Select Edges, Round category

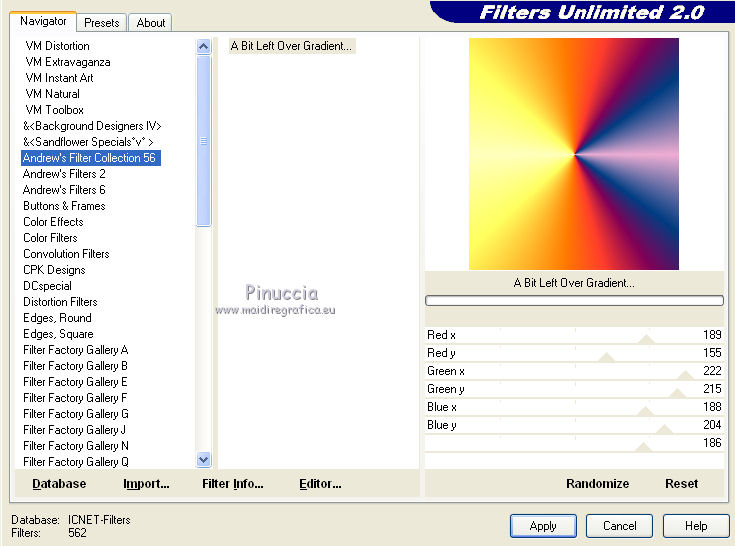pyautogui.click(x=57, y=318)
